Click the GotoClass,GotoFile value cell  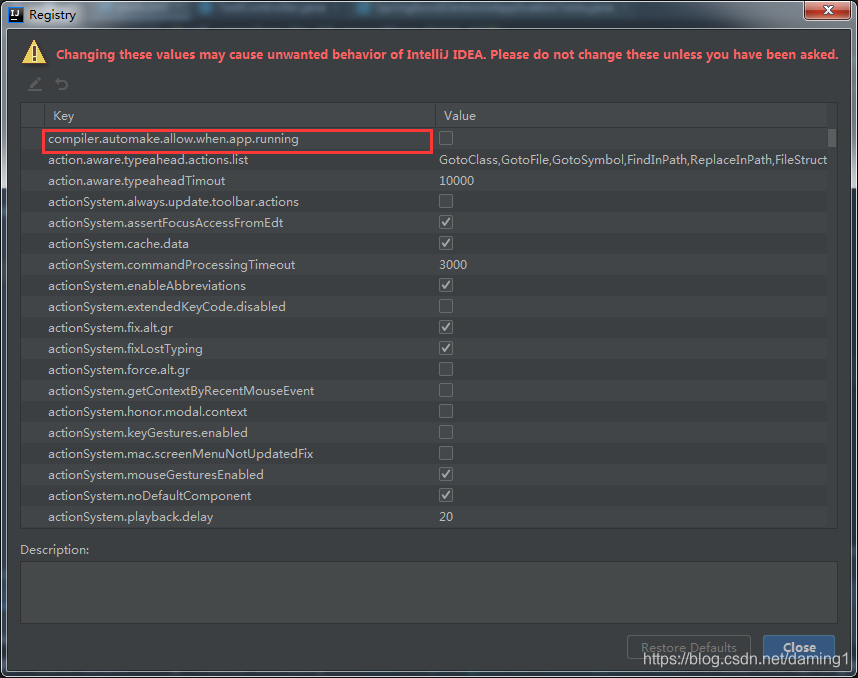point(633,160)
